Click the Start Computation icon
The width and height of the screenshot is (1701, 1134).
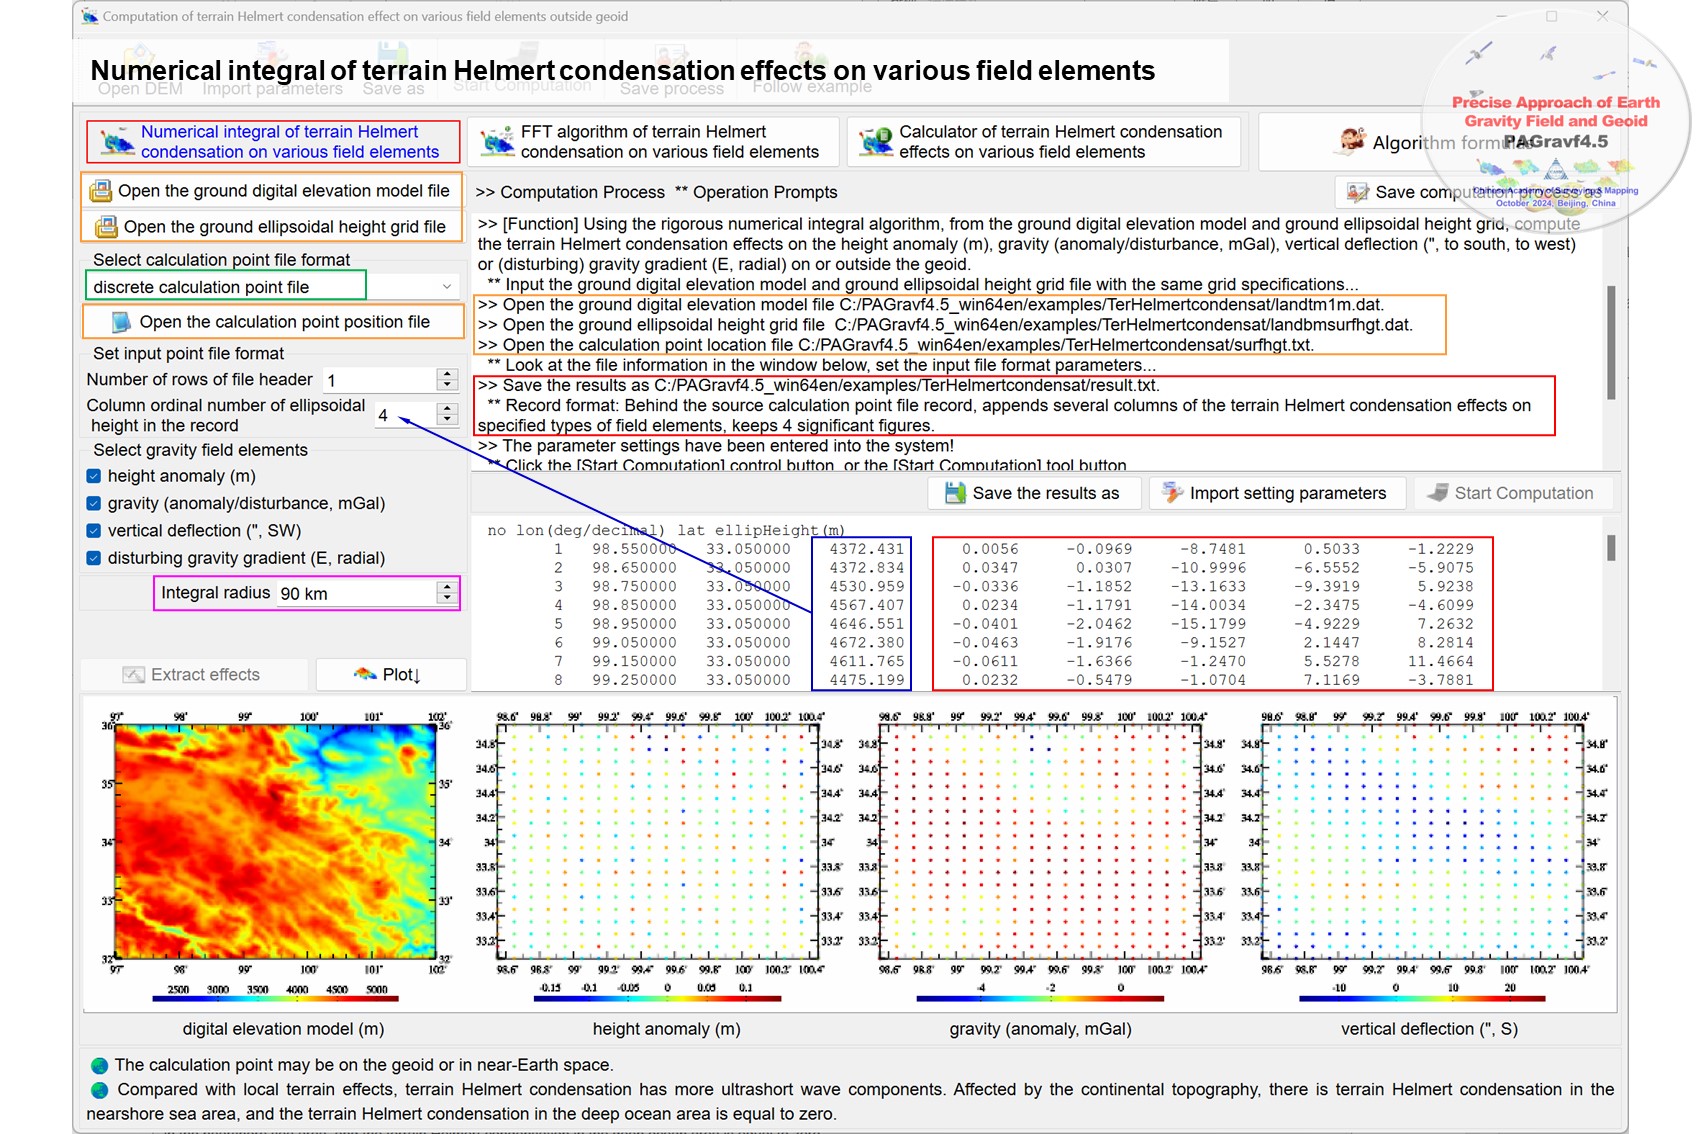tap(1437, 493)
